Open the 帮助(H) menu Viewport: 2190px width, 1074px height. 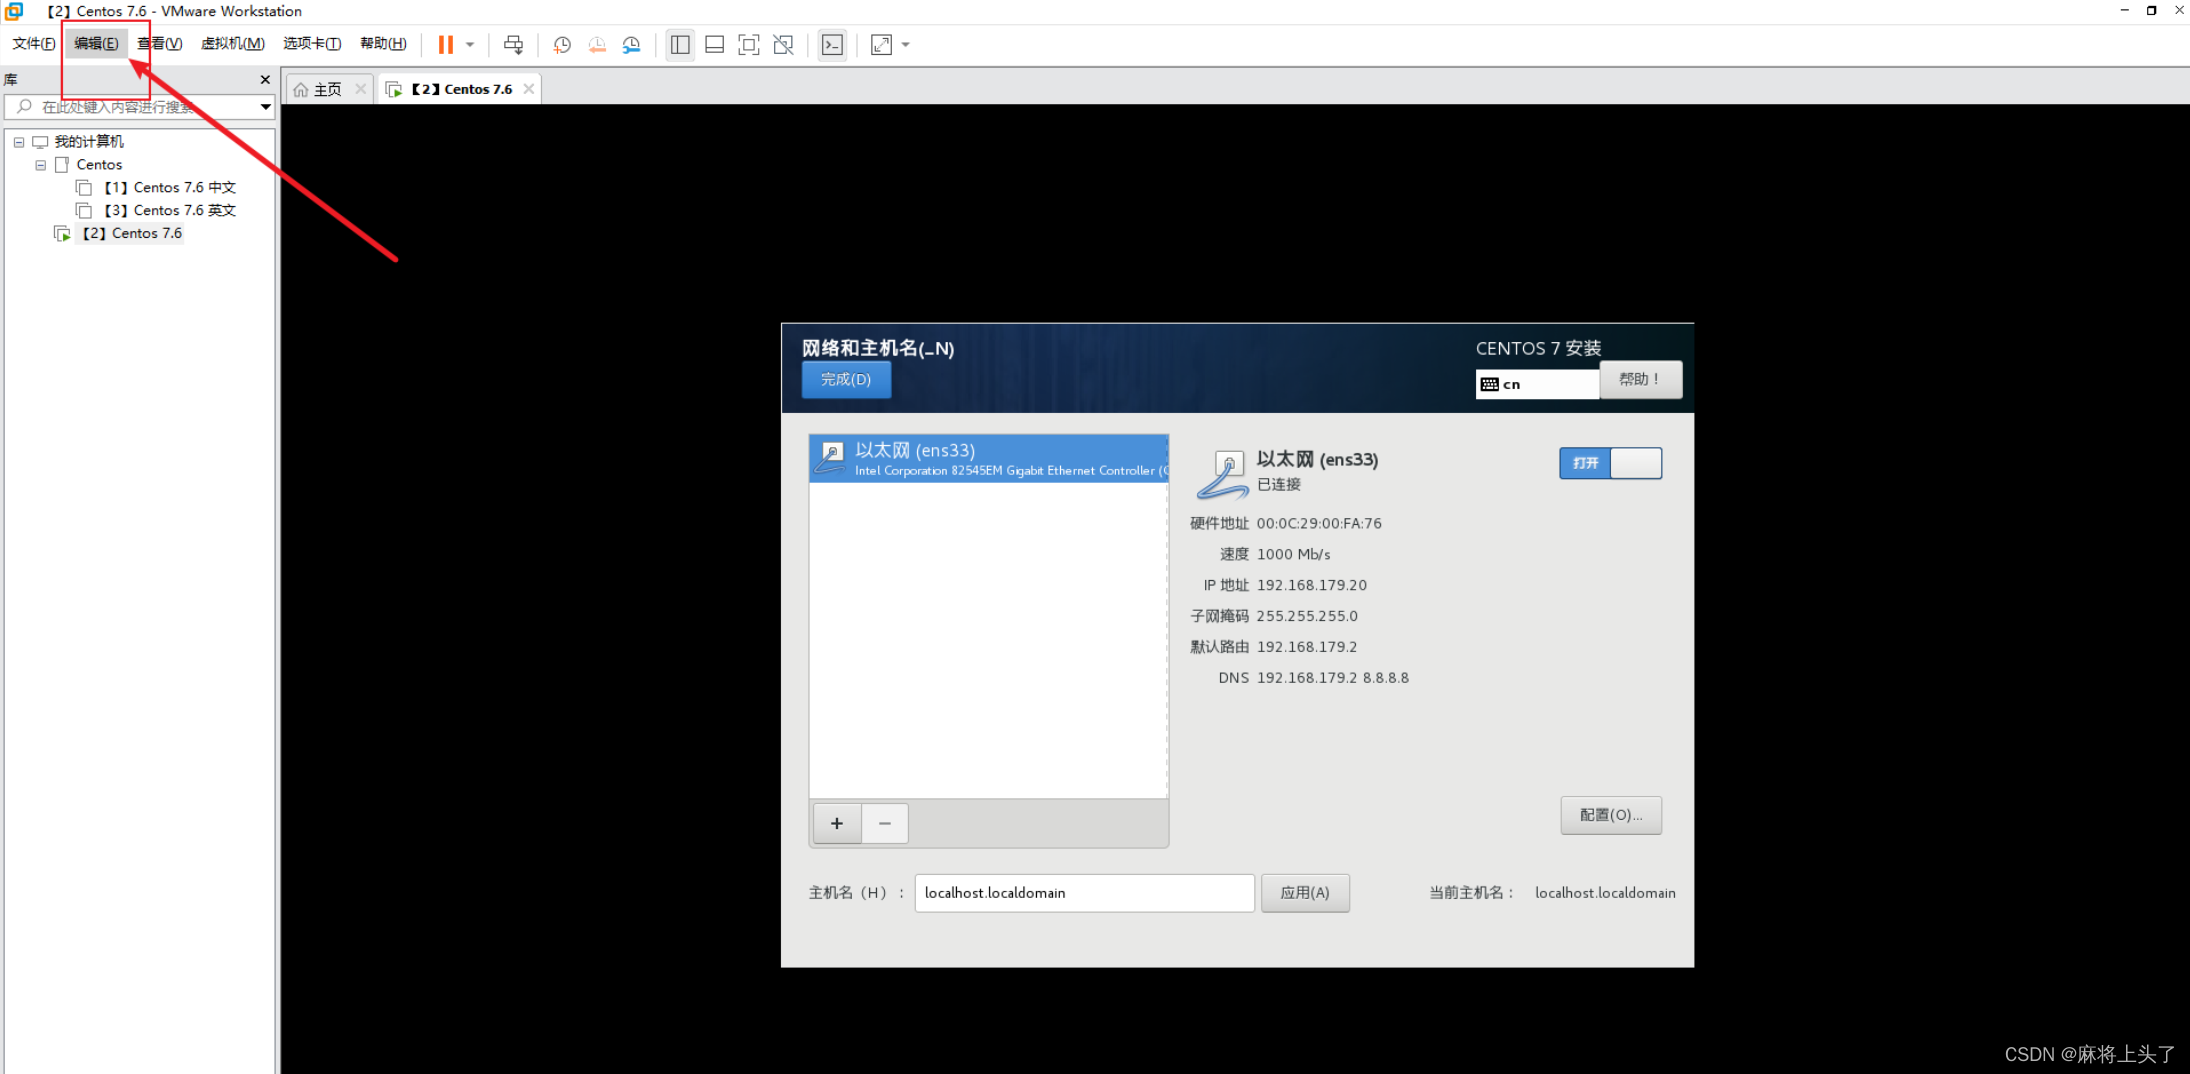click(383, 43)
